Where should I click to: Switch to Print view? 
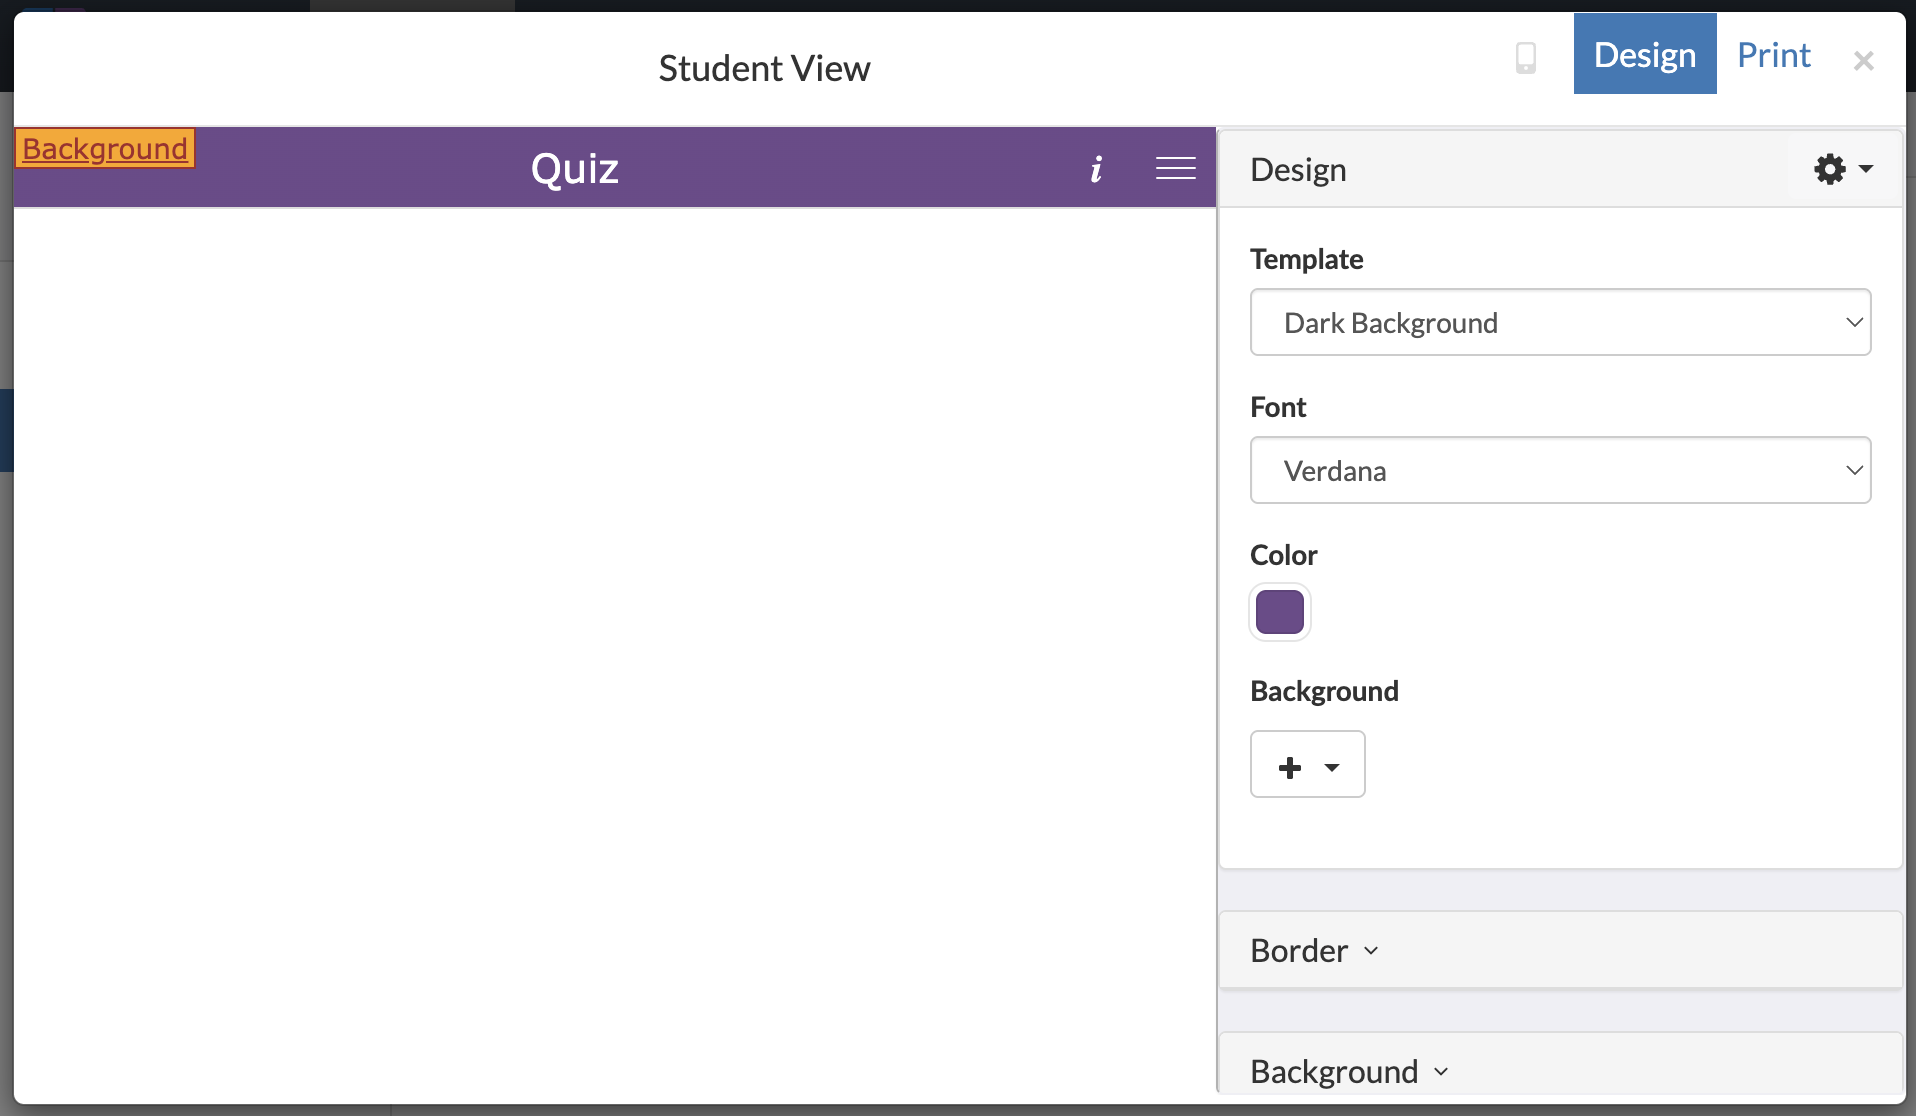[x=1773, y=55]
